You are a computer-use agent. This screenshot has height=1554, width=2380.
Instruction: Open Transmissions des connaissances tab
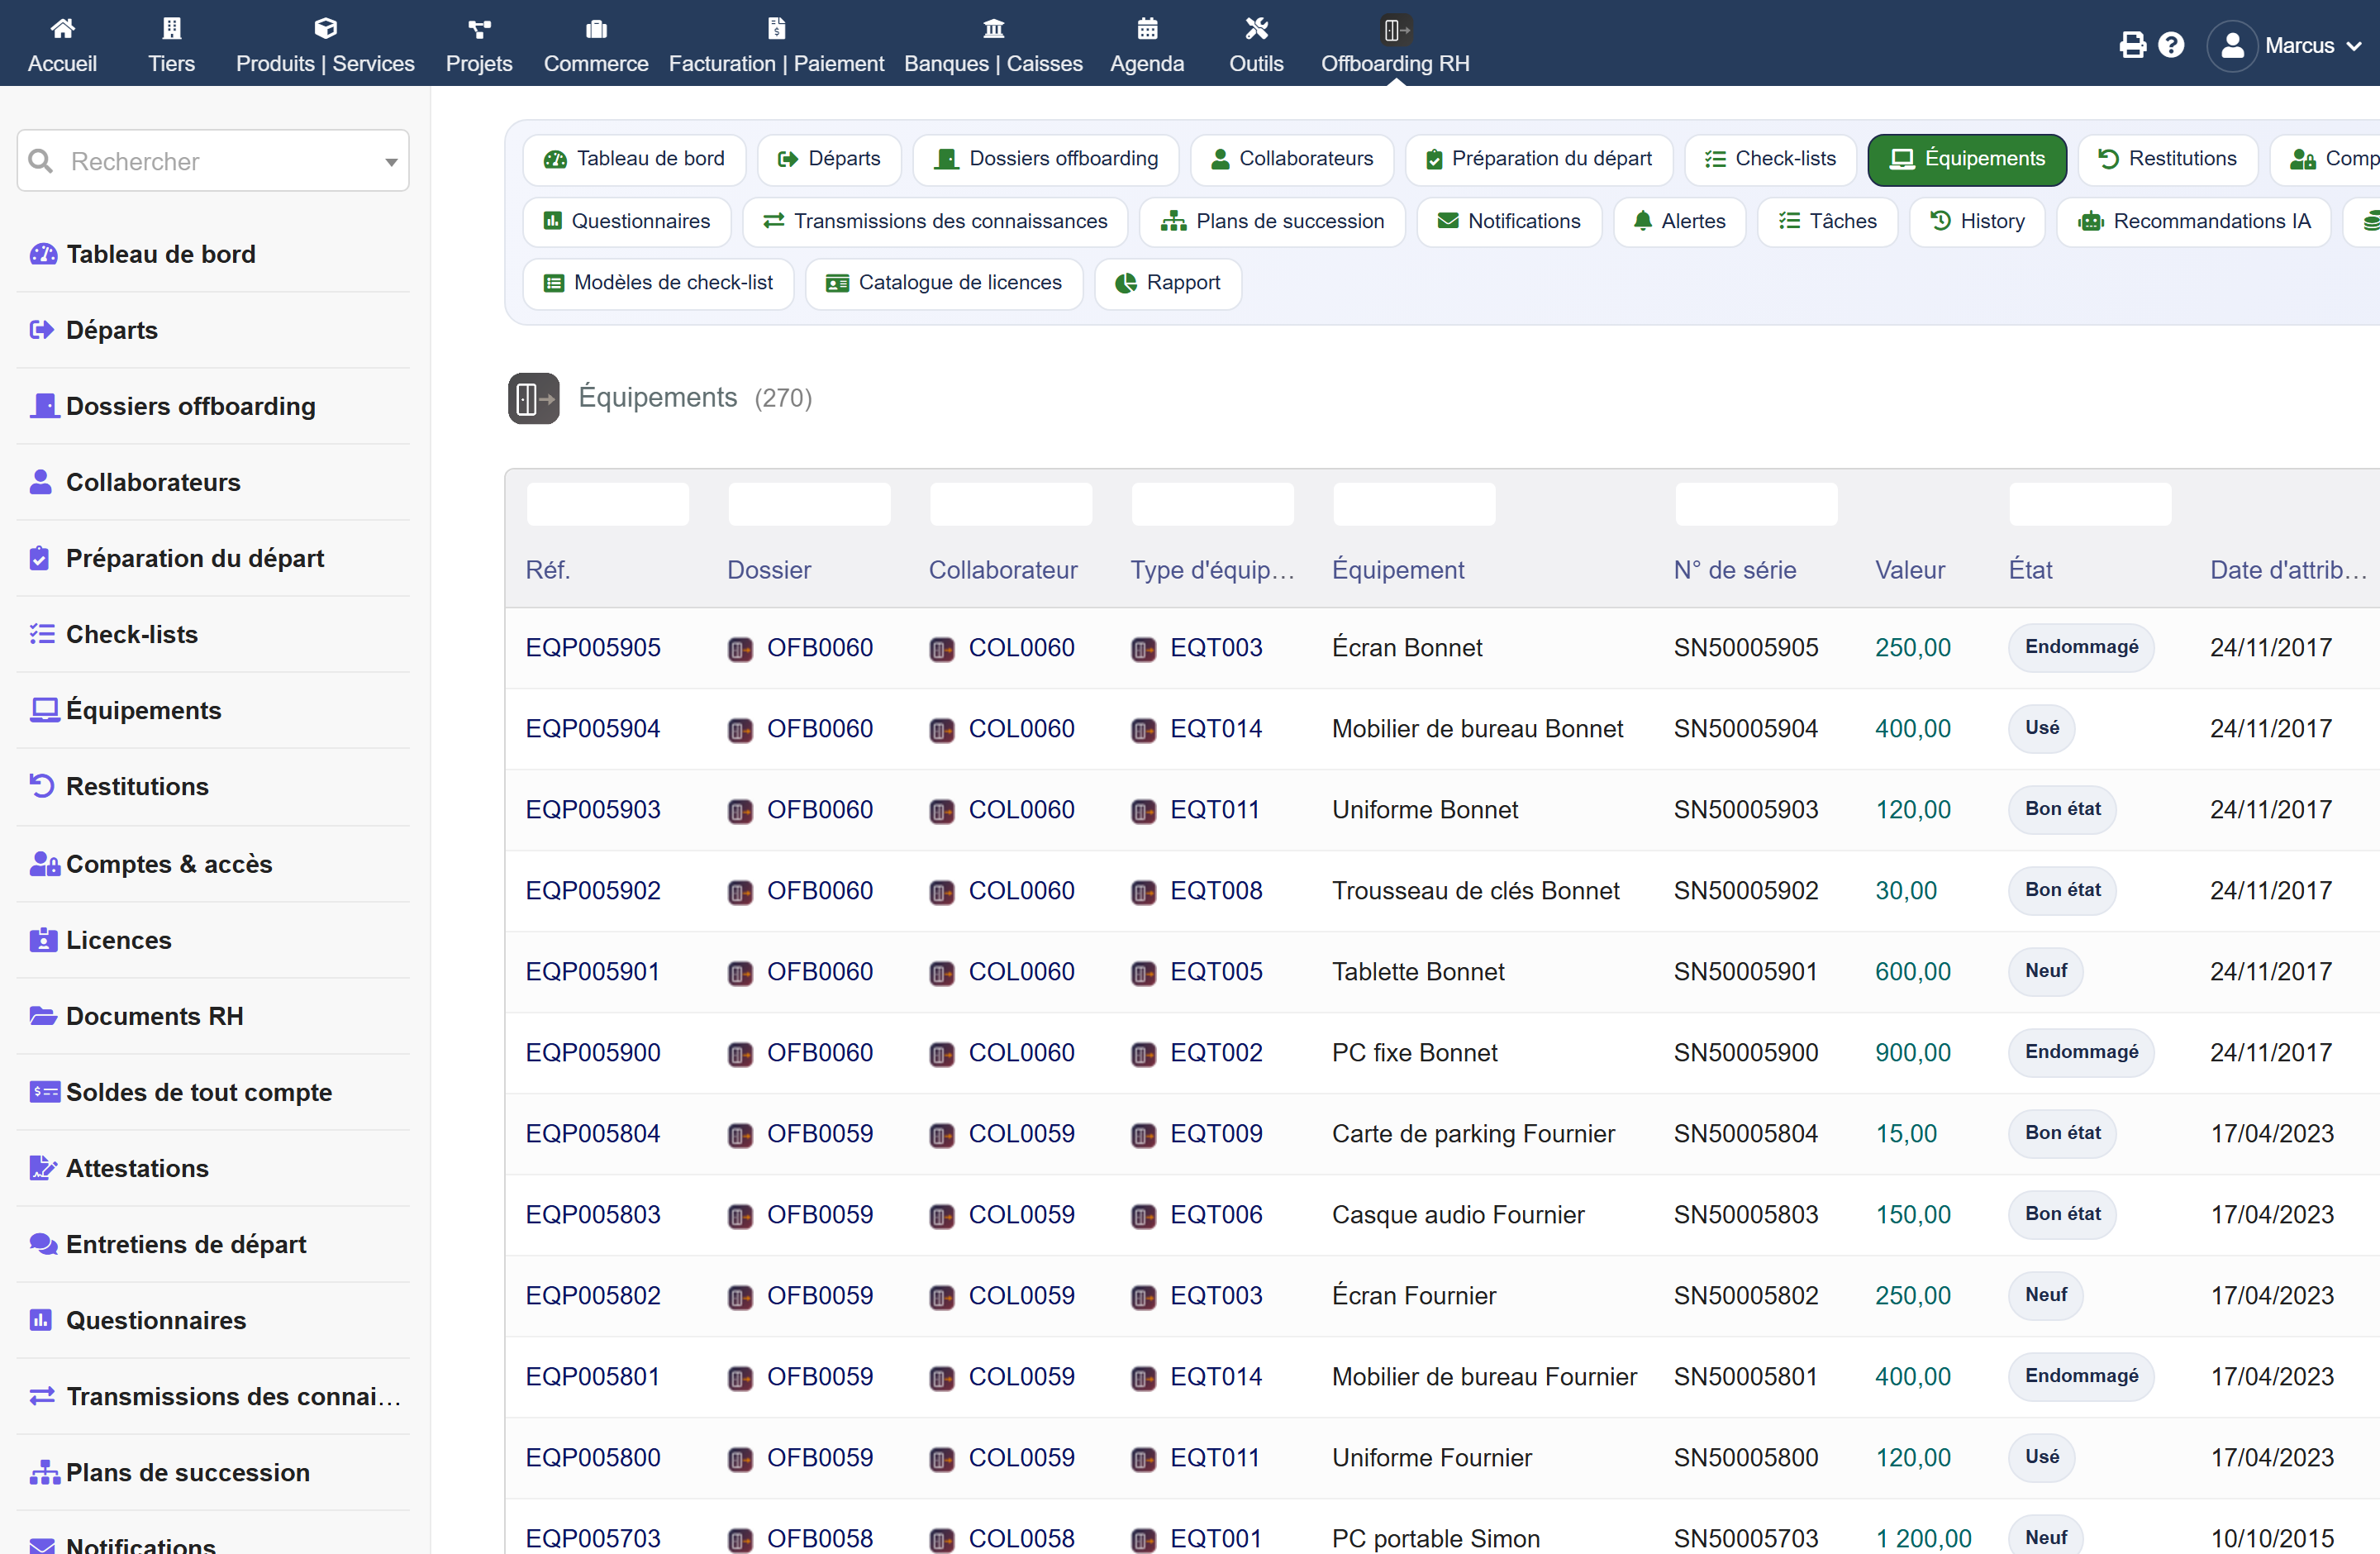point(935,221)
